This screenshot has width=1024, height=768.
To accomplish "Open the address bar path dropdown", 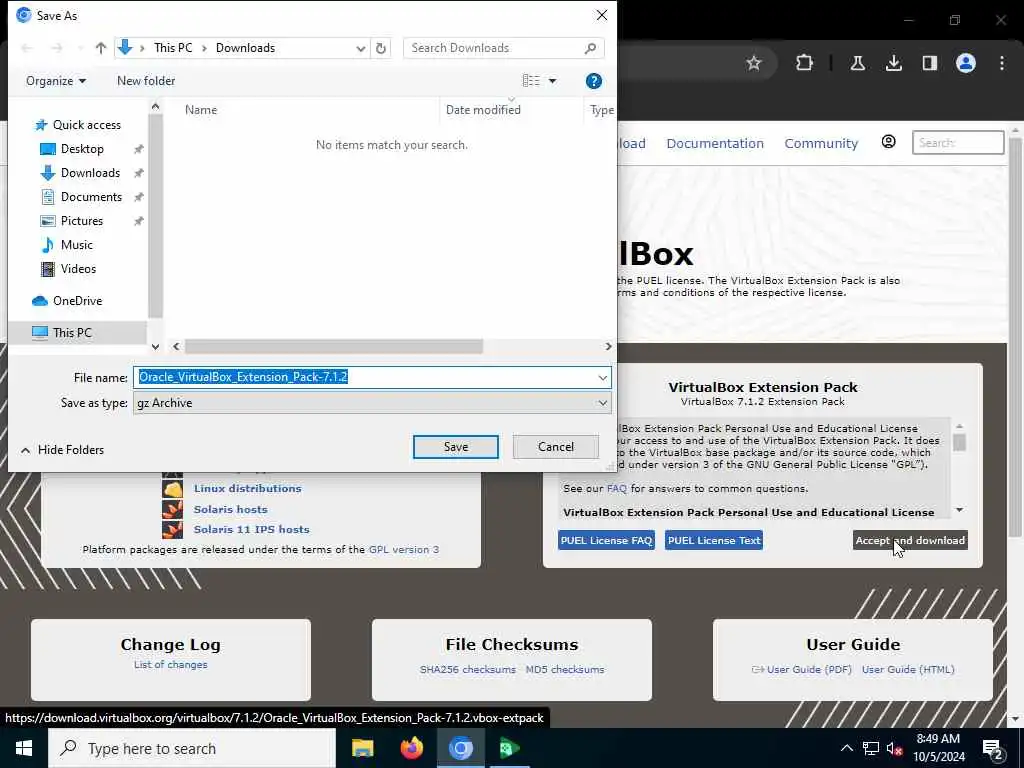I will click(x=360, y=48).
